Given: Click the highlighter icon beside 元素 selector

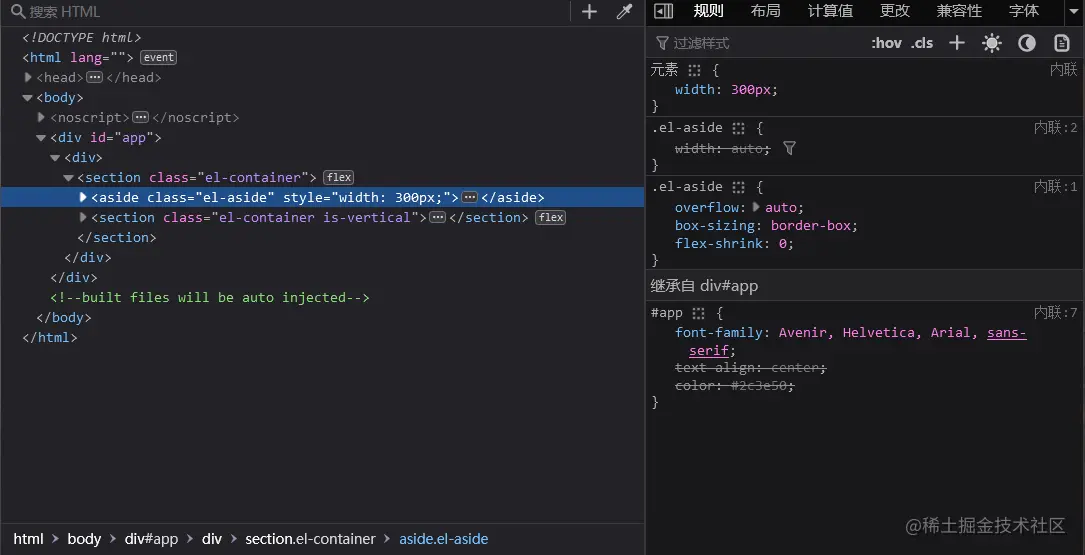Looking at the screenshot, I should point(695,70).
